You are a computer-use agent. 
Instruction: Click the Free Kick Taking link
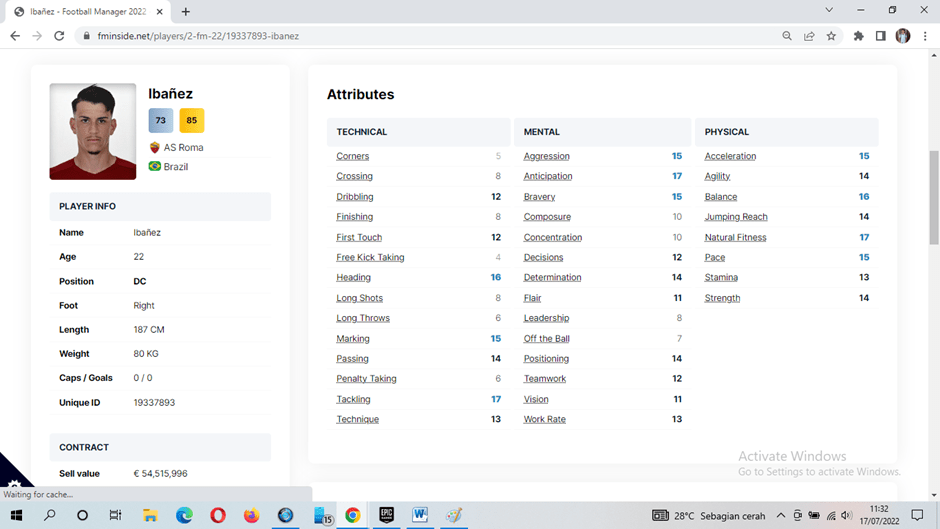(x=370, y=257)
